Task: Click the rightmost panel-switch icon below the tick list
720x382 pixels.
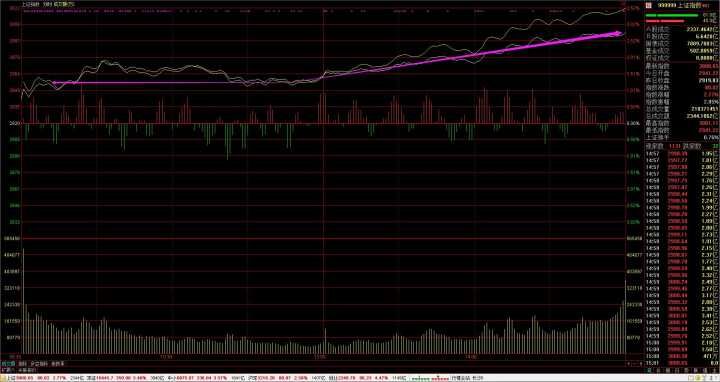Action: tap(715, 370)
